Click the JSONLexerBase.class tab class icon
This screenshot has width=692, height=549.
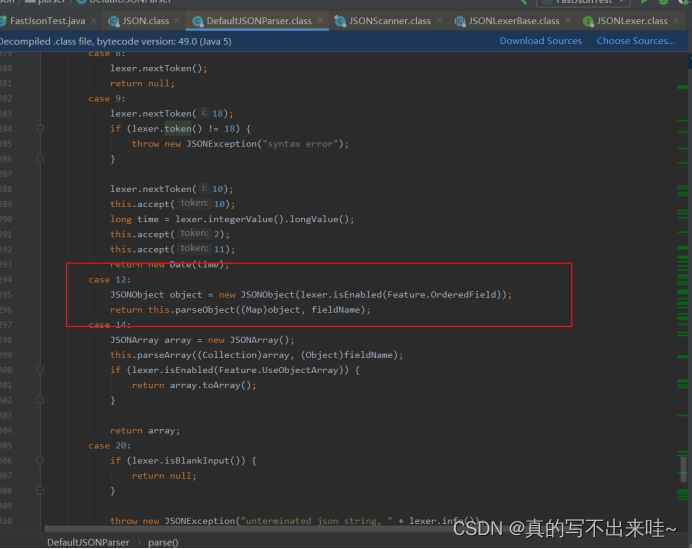(x=460, y=21)
